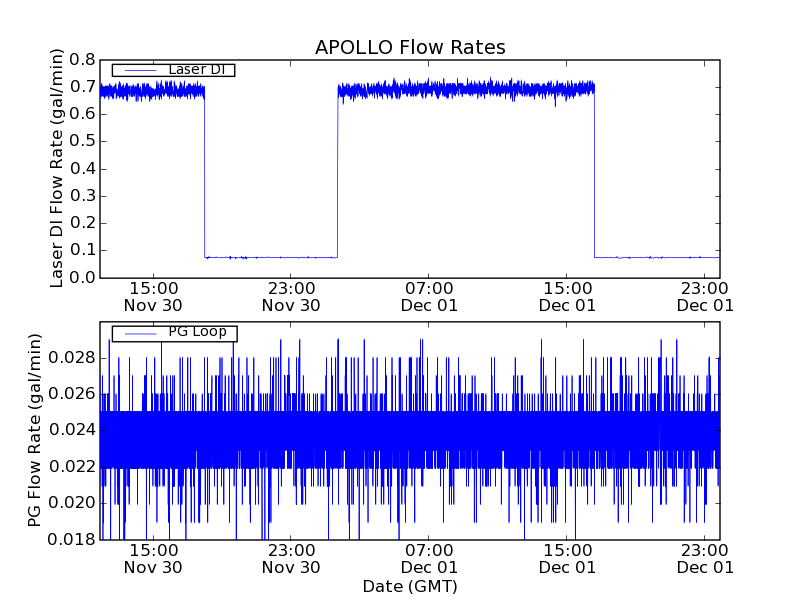Click the first low-flow segment in Laser DI plot

tap(270, 257)
